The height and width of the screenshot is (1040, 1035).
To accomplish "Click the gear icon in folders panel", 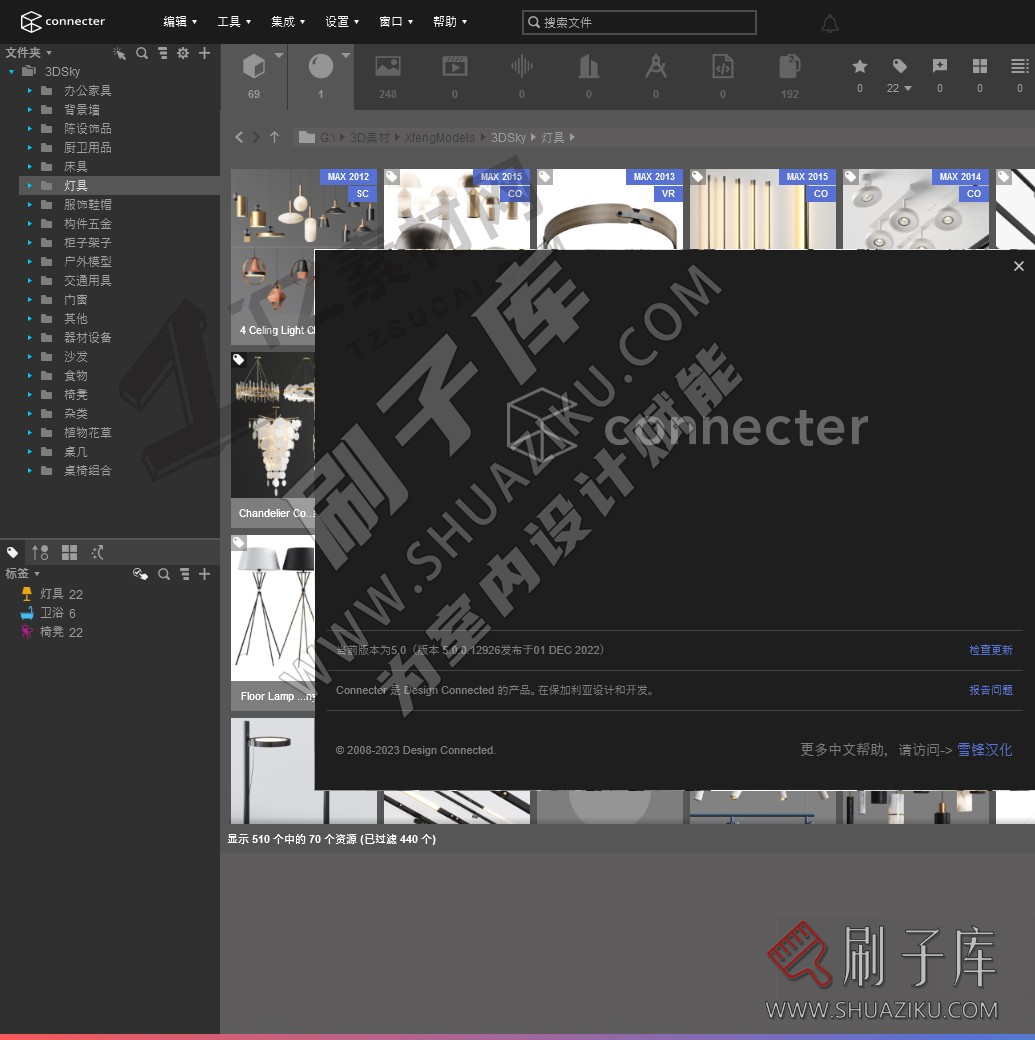I will [183, 53].
